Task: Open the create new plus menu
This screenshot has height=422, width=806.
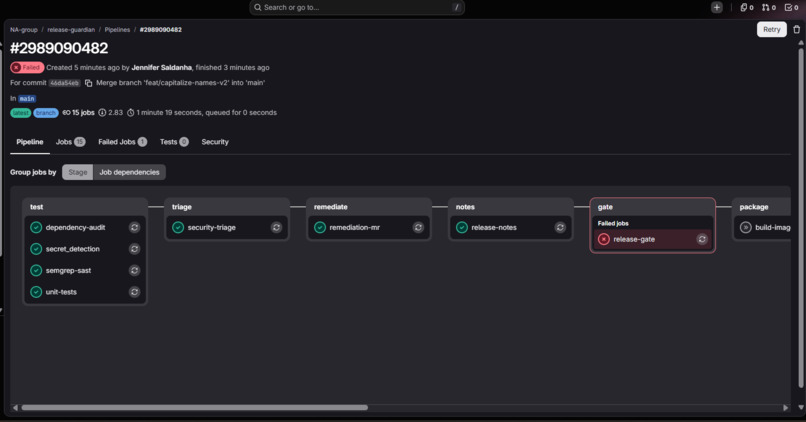Action: coord(717,7)
